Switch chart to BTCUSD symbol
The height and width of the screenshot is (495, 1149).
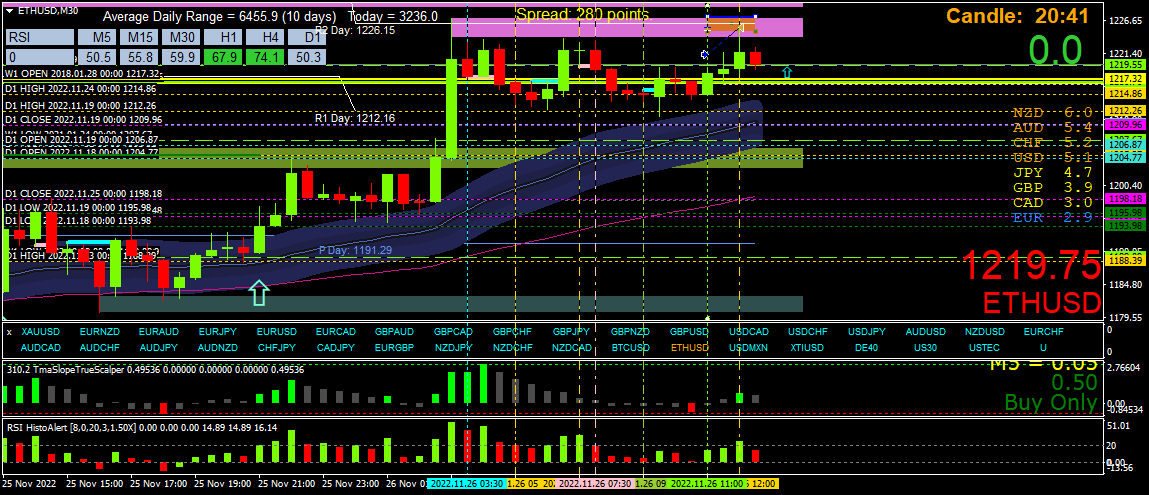630,347
